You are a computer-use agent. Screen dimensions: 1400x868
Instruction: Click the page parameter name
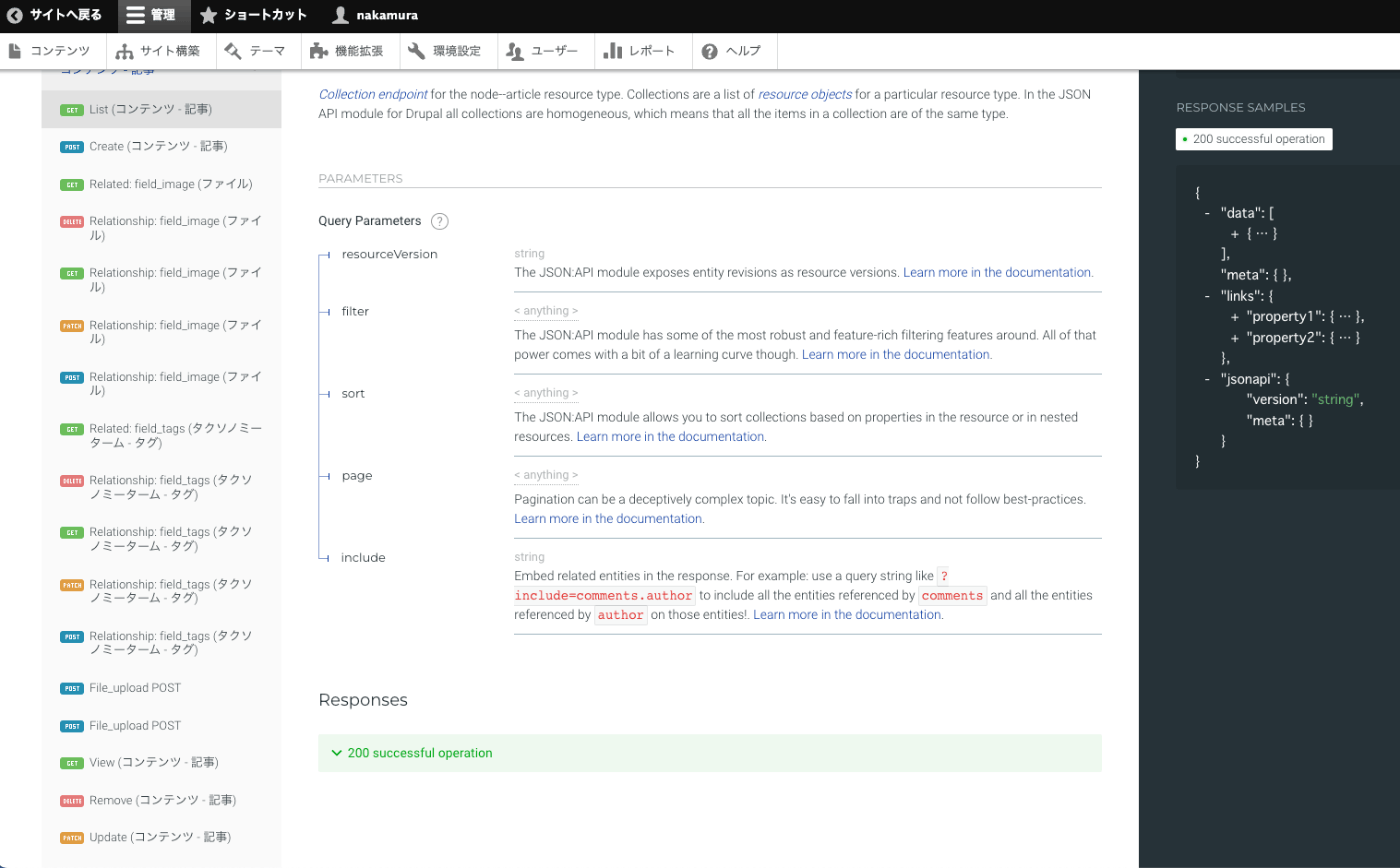[x=357, y=475]
